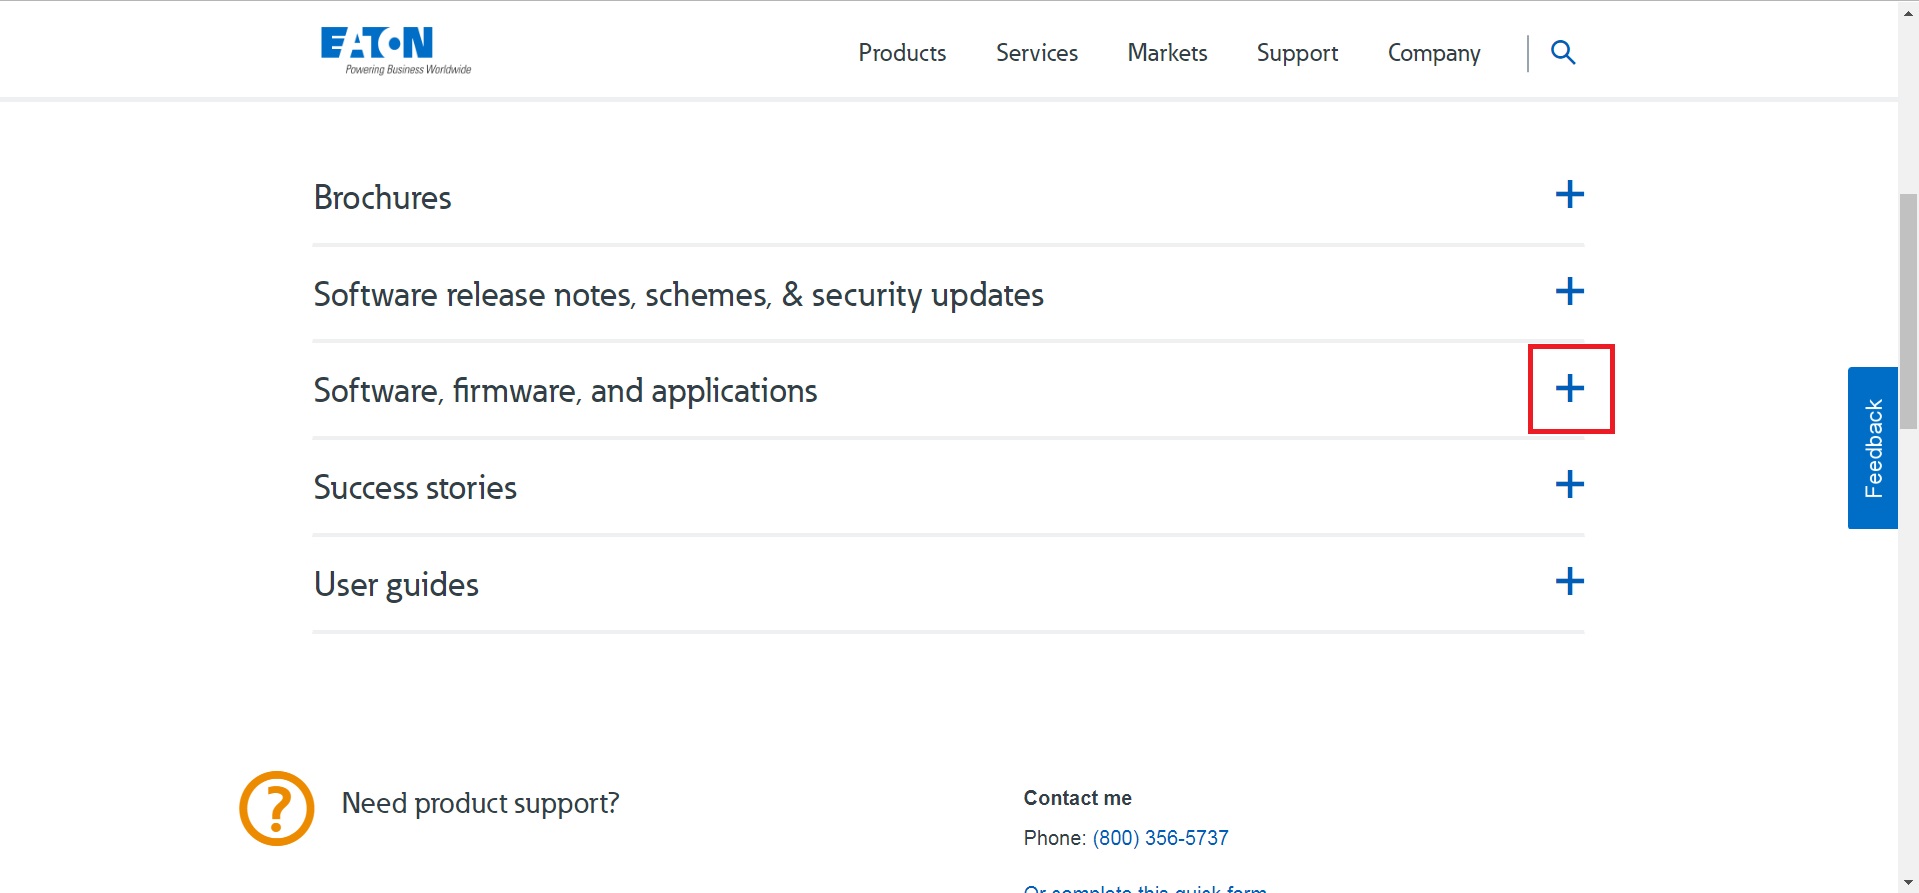Open the Services menu
The image size is (1919, 893).
[x=1036, y=53]
